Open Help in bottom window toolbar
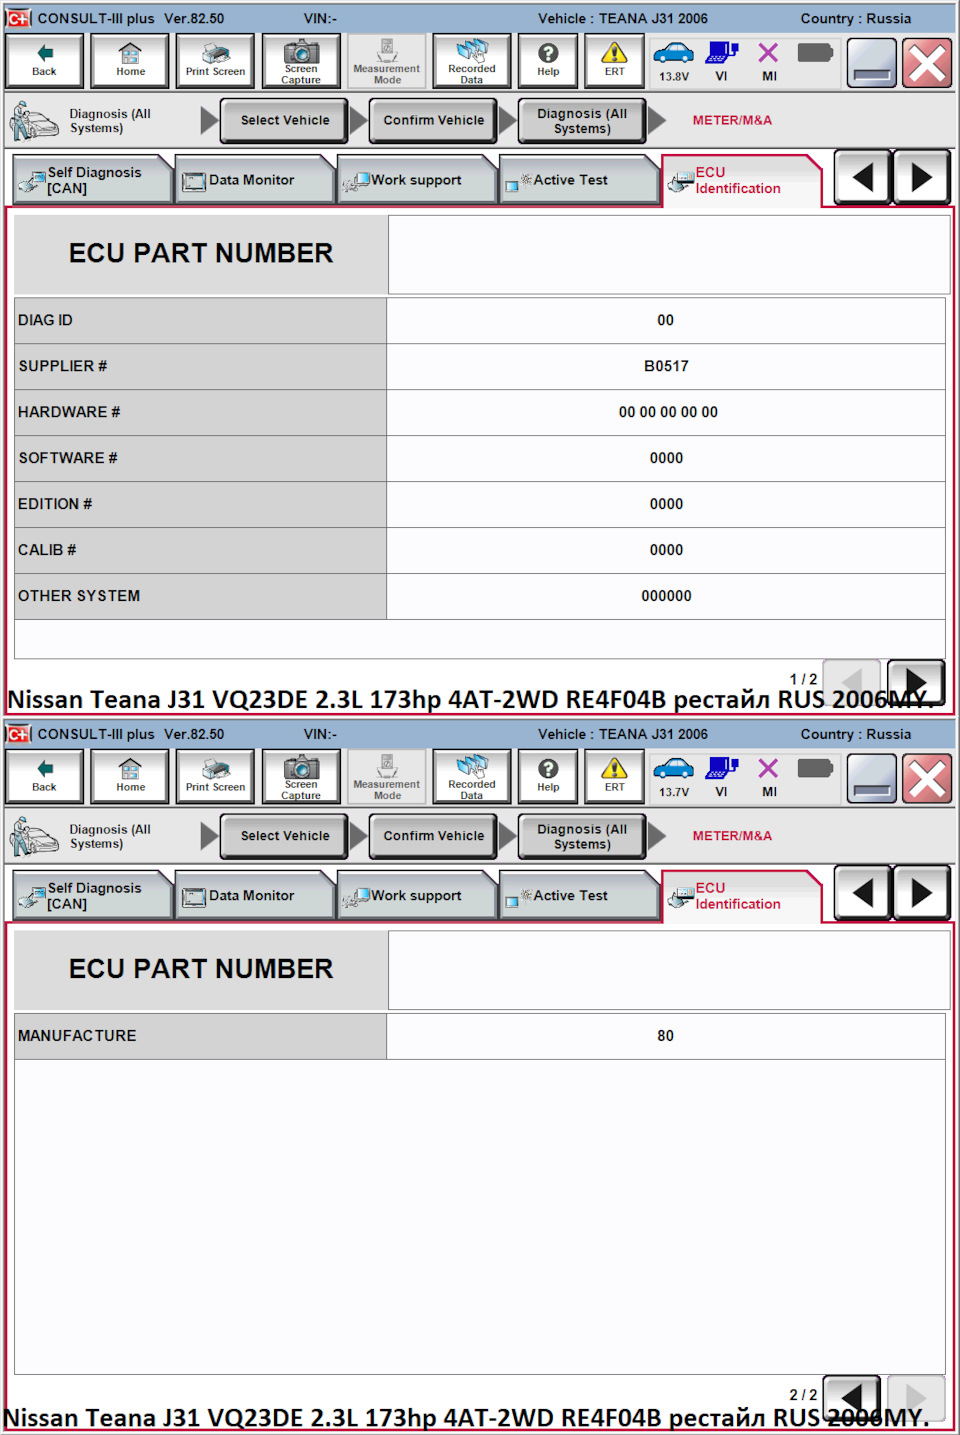 (548, 776)
